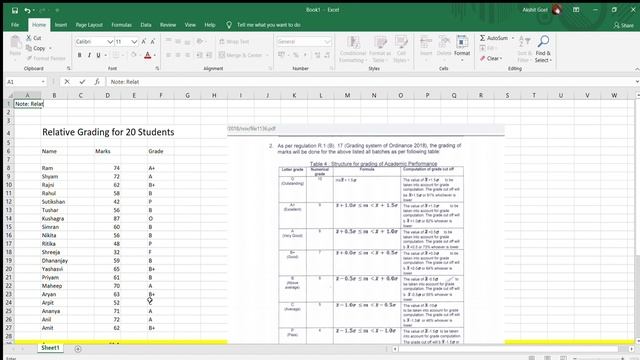Click the font color red A
This screenshot has height=360, width=640.
pyautogui.click(x=148, y=55)
